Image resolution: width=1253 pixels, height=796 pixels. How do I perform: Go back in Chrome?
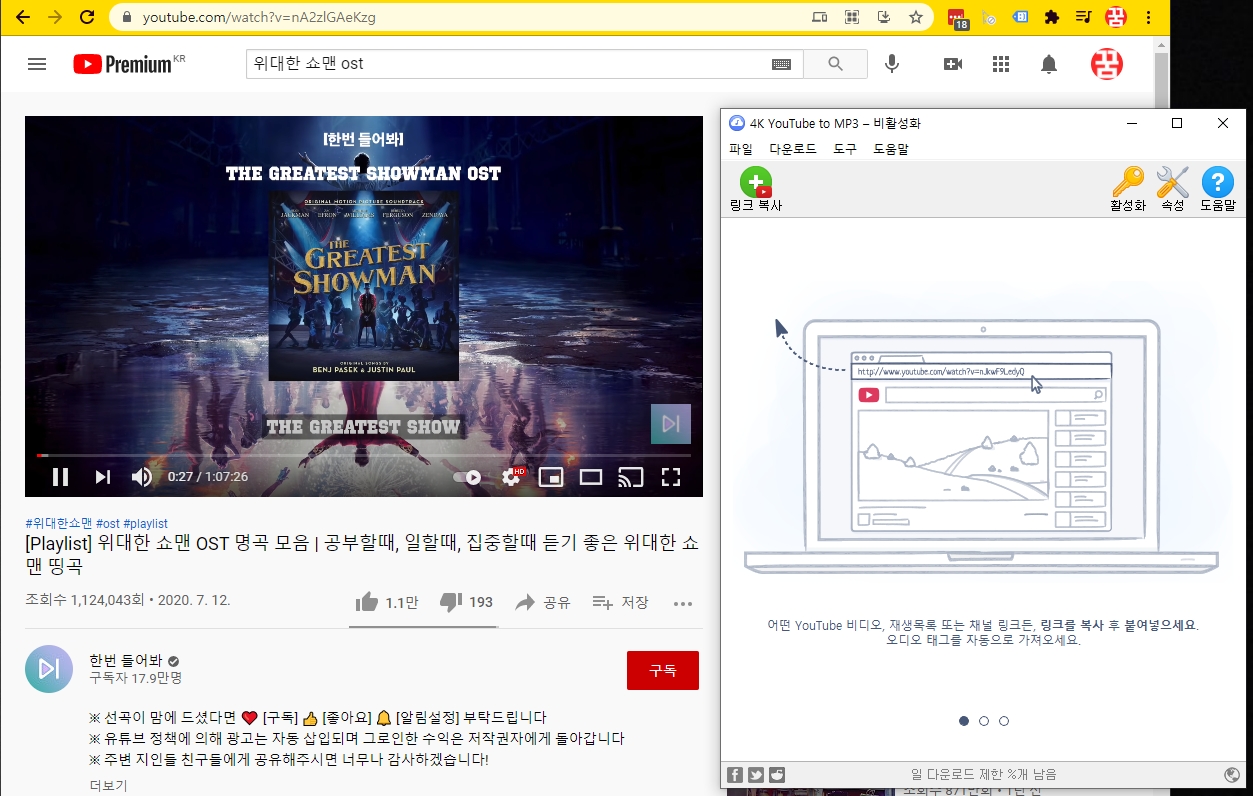pyautogui.click(x=23, y=17)
